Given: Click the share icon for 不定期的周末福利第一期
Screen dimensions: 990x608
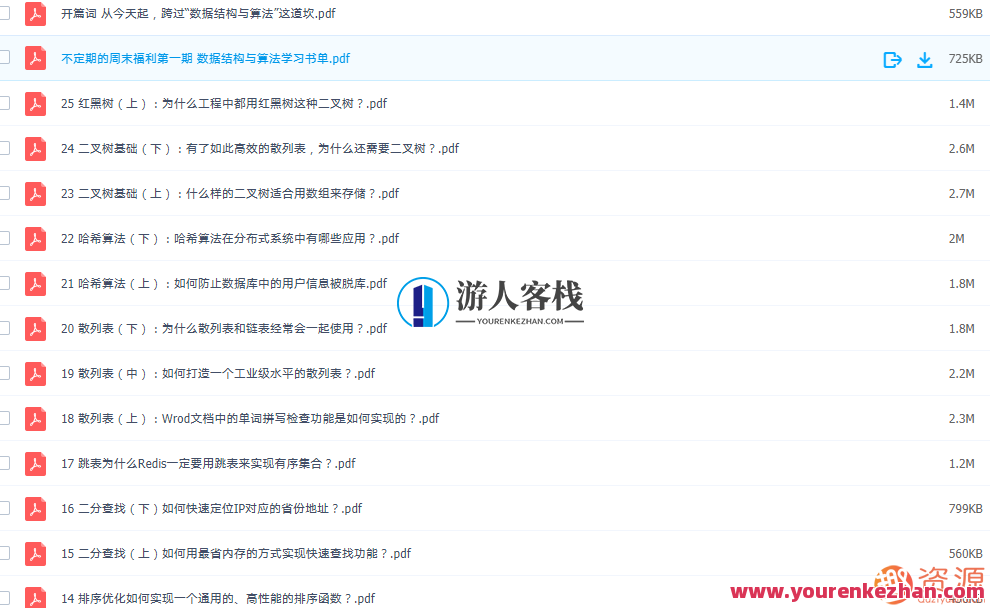Looking at the screenshot, I should click(x=892, y=59).
